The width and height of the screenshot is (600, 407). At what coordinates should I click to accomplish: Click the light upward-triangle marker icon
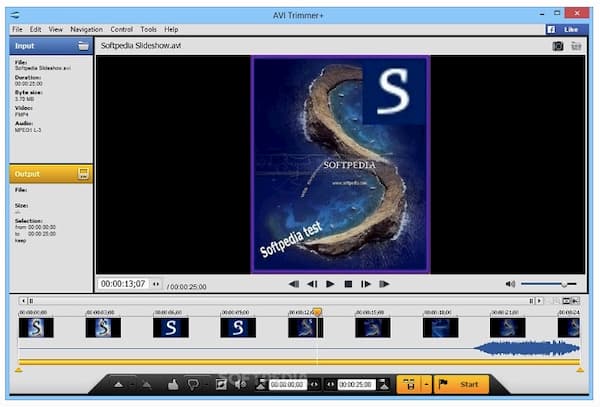click(119, 384)
